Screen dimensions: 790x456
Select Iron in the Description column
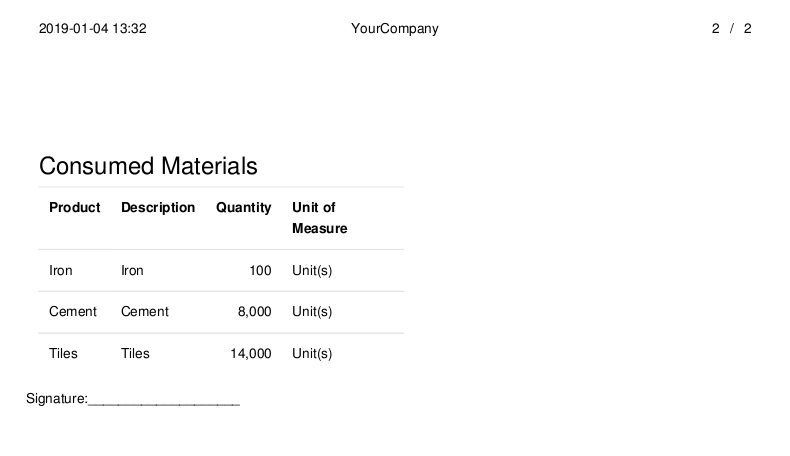tap(132, 271)
